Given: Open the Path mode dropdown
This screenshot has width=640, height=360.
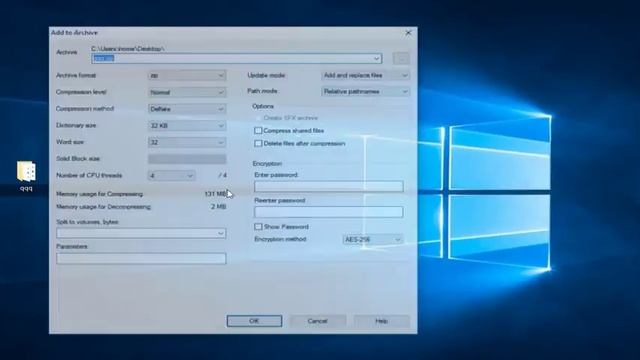Looking at the screenshot, I should tap(365, 91).
